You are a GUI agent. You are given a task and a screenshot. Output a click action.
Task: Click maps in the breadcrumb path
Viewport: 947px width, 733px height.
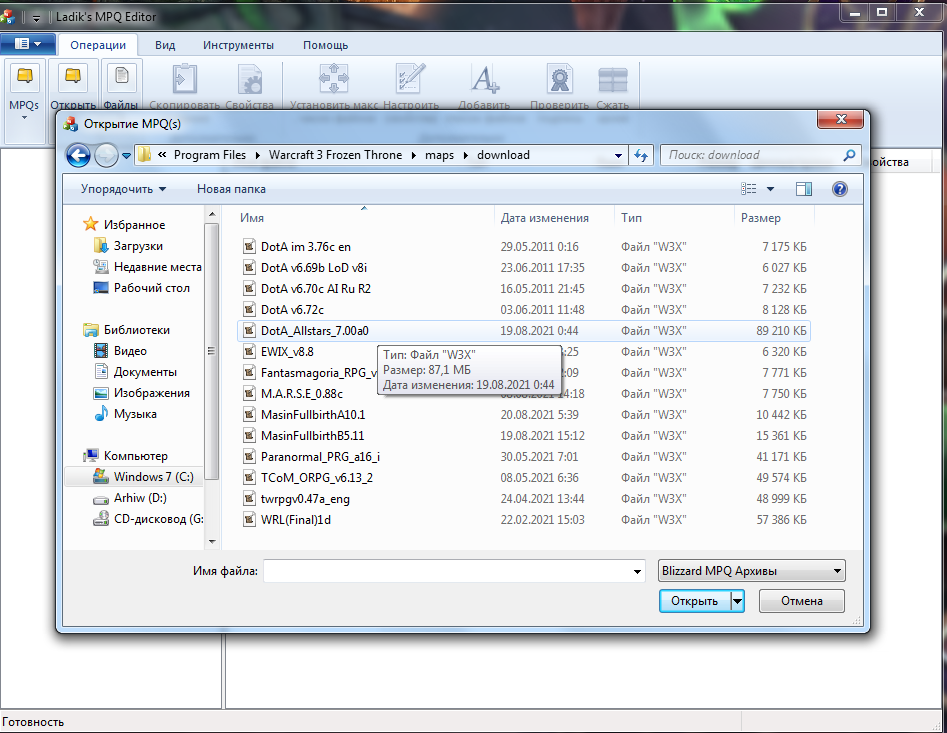(439, 155)
